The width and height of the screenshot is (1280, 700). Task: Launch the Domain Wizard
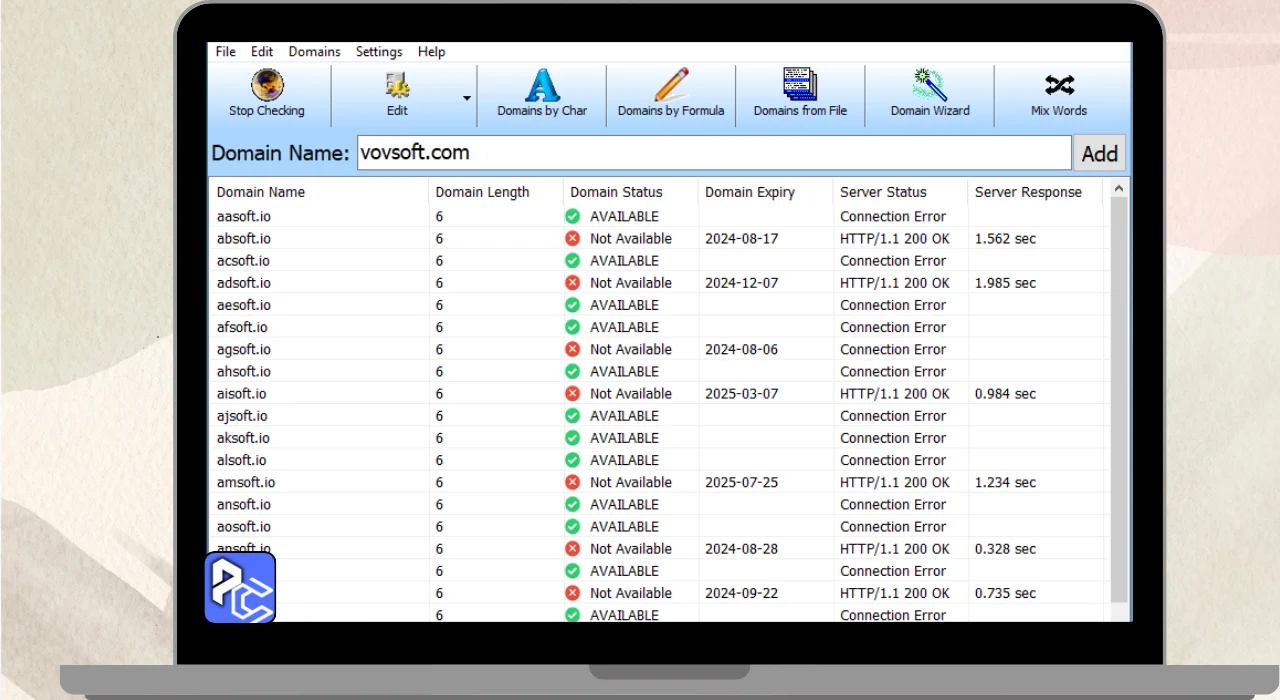930,86
